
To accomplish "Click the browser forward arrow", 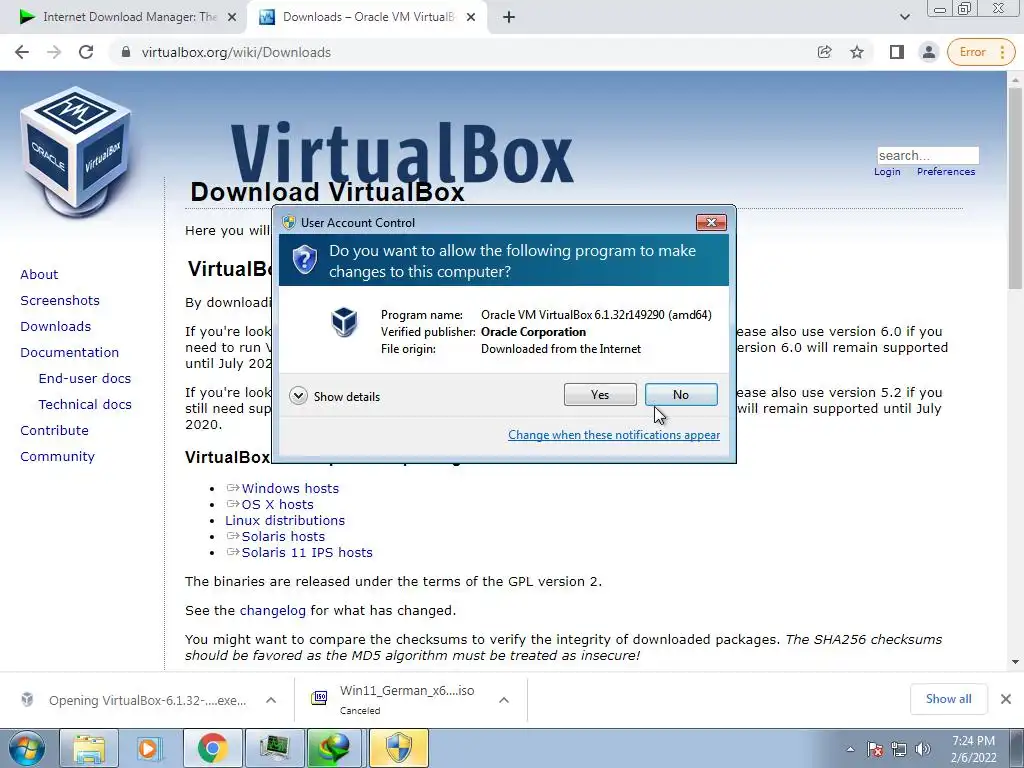I will 54,52.
